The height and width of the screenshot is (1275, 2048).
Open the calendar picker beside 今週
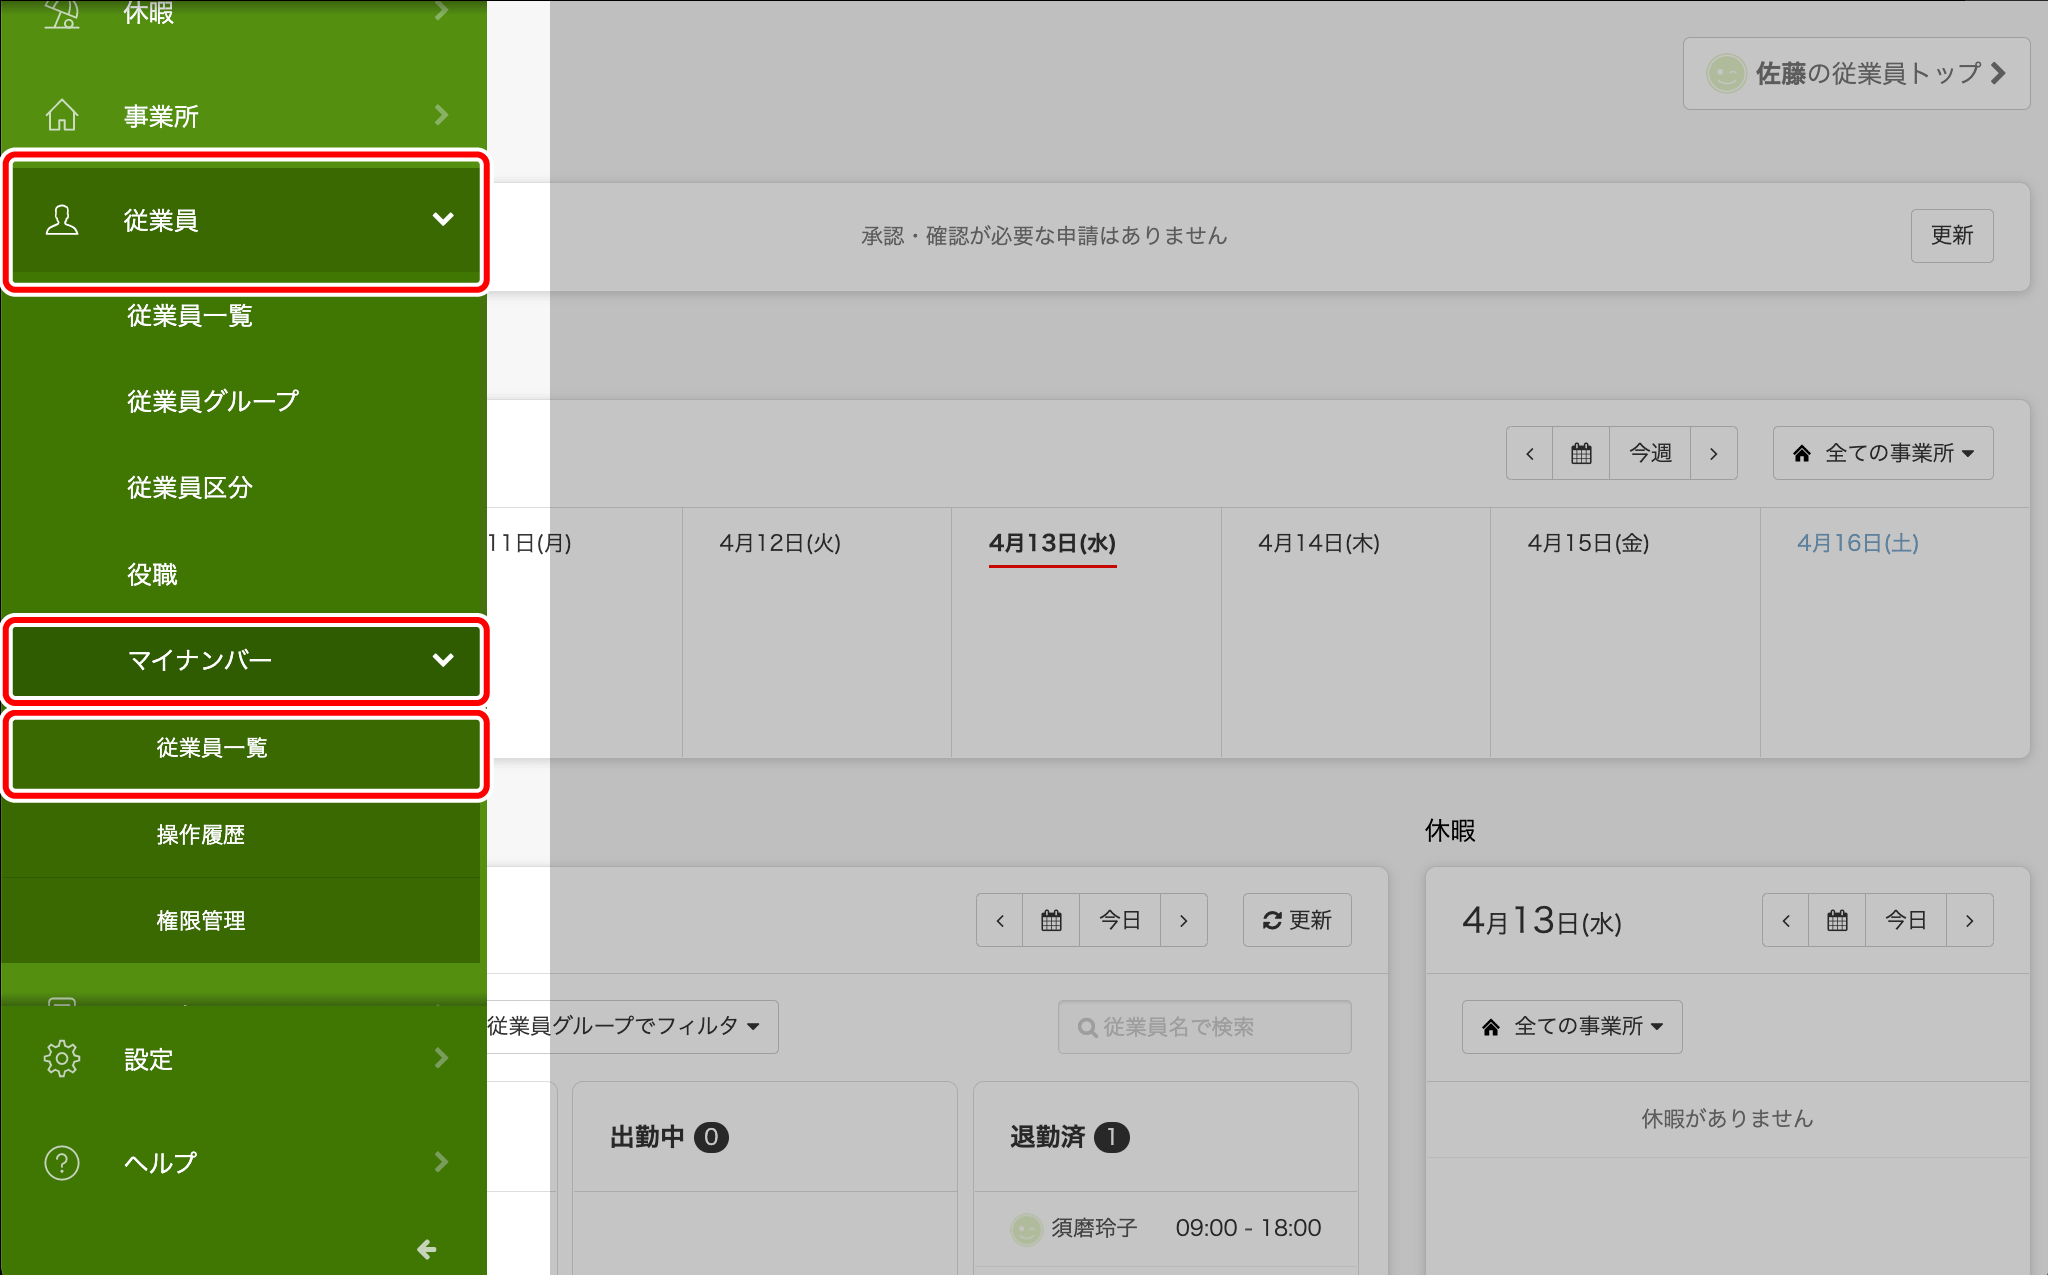click(1580, 453)
